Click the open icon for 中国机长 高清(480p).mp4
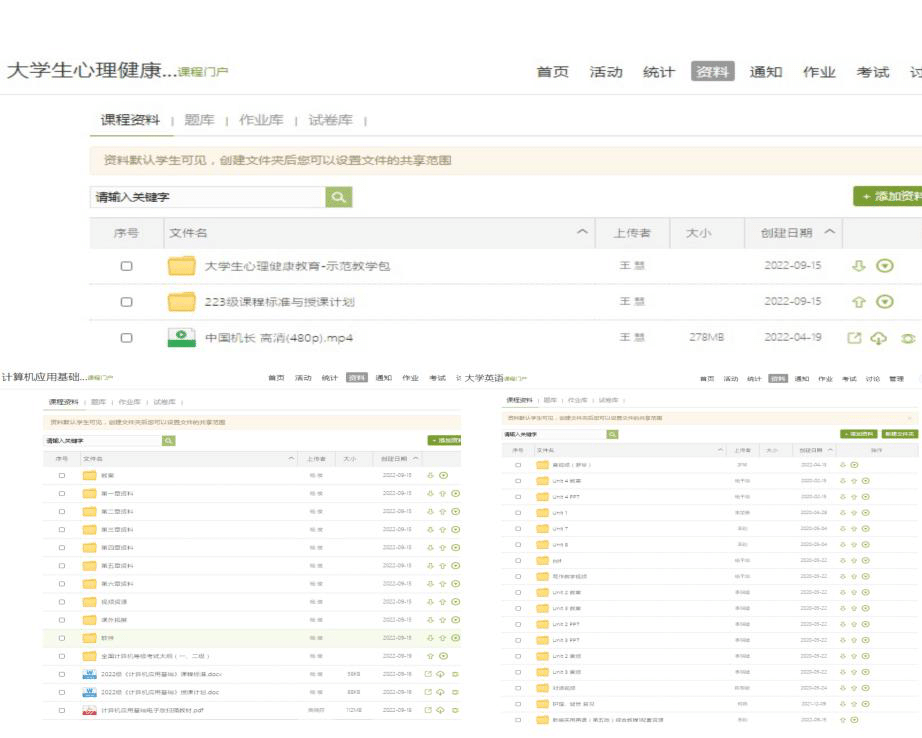The image size is (922, 738). pyautogui.click(x=854, y=338)
